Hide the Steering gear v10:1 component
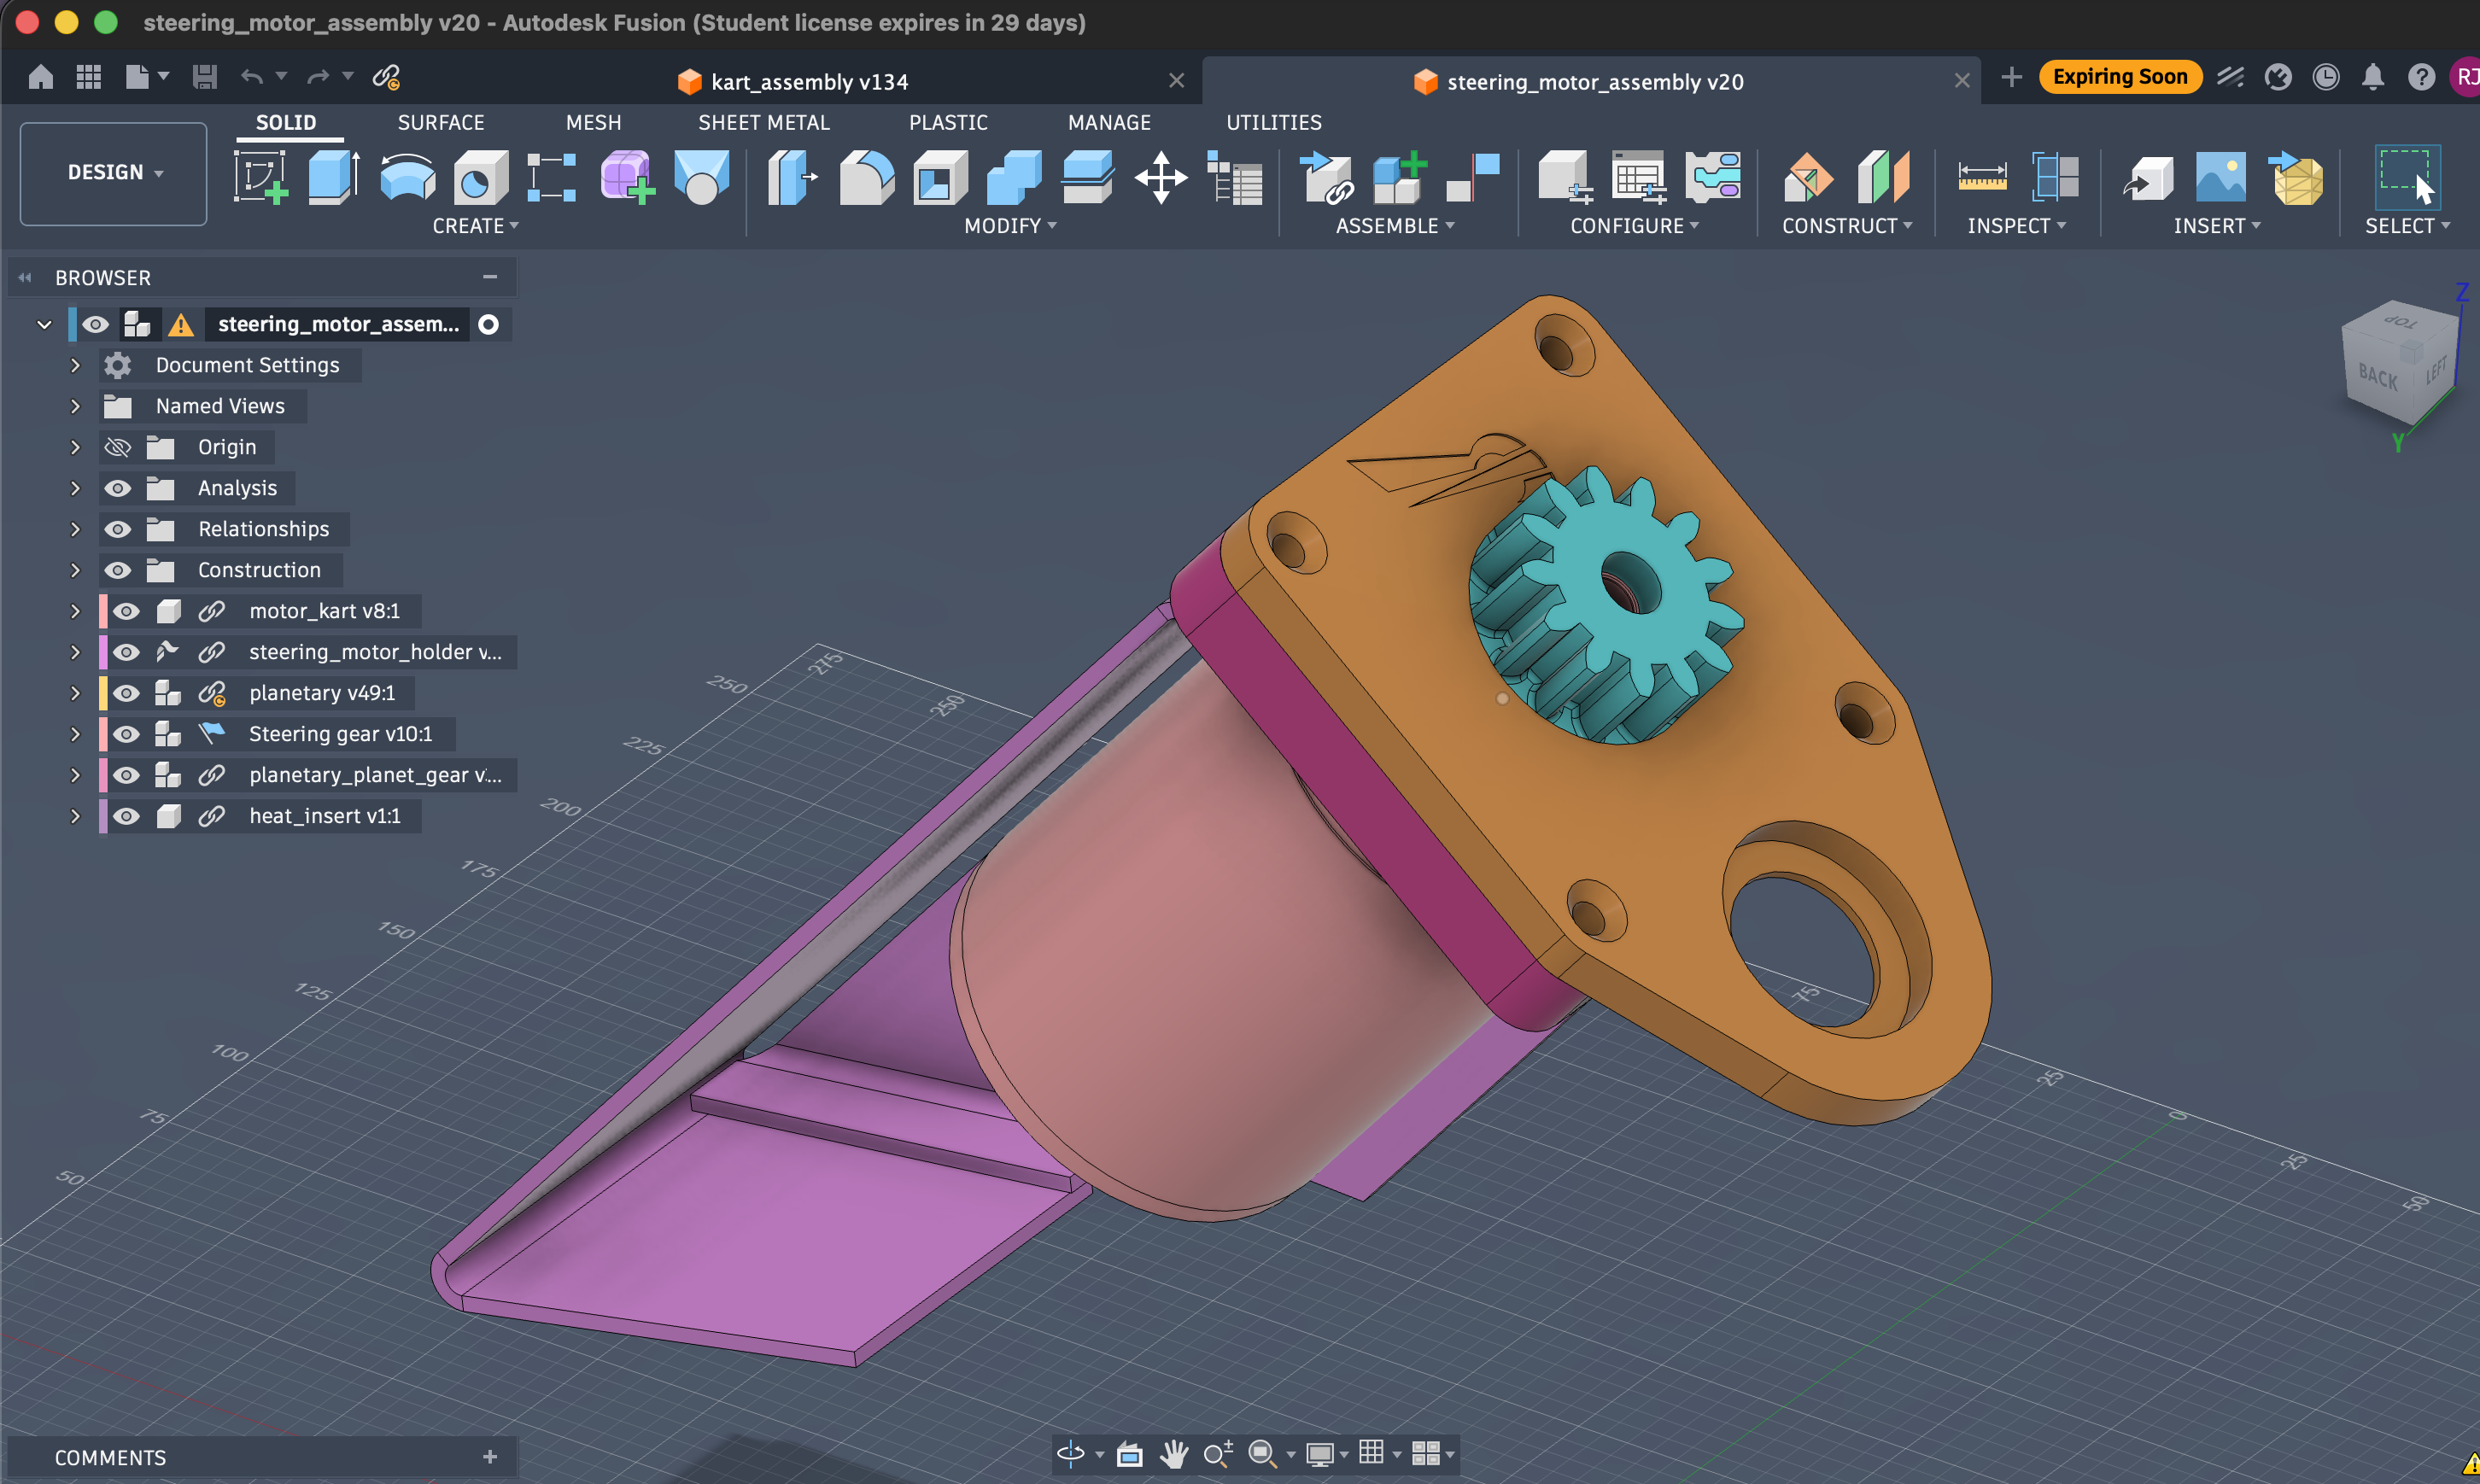This screenshot has height=1484, width=2480. (x=126, y=734)
